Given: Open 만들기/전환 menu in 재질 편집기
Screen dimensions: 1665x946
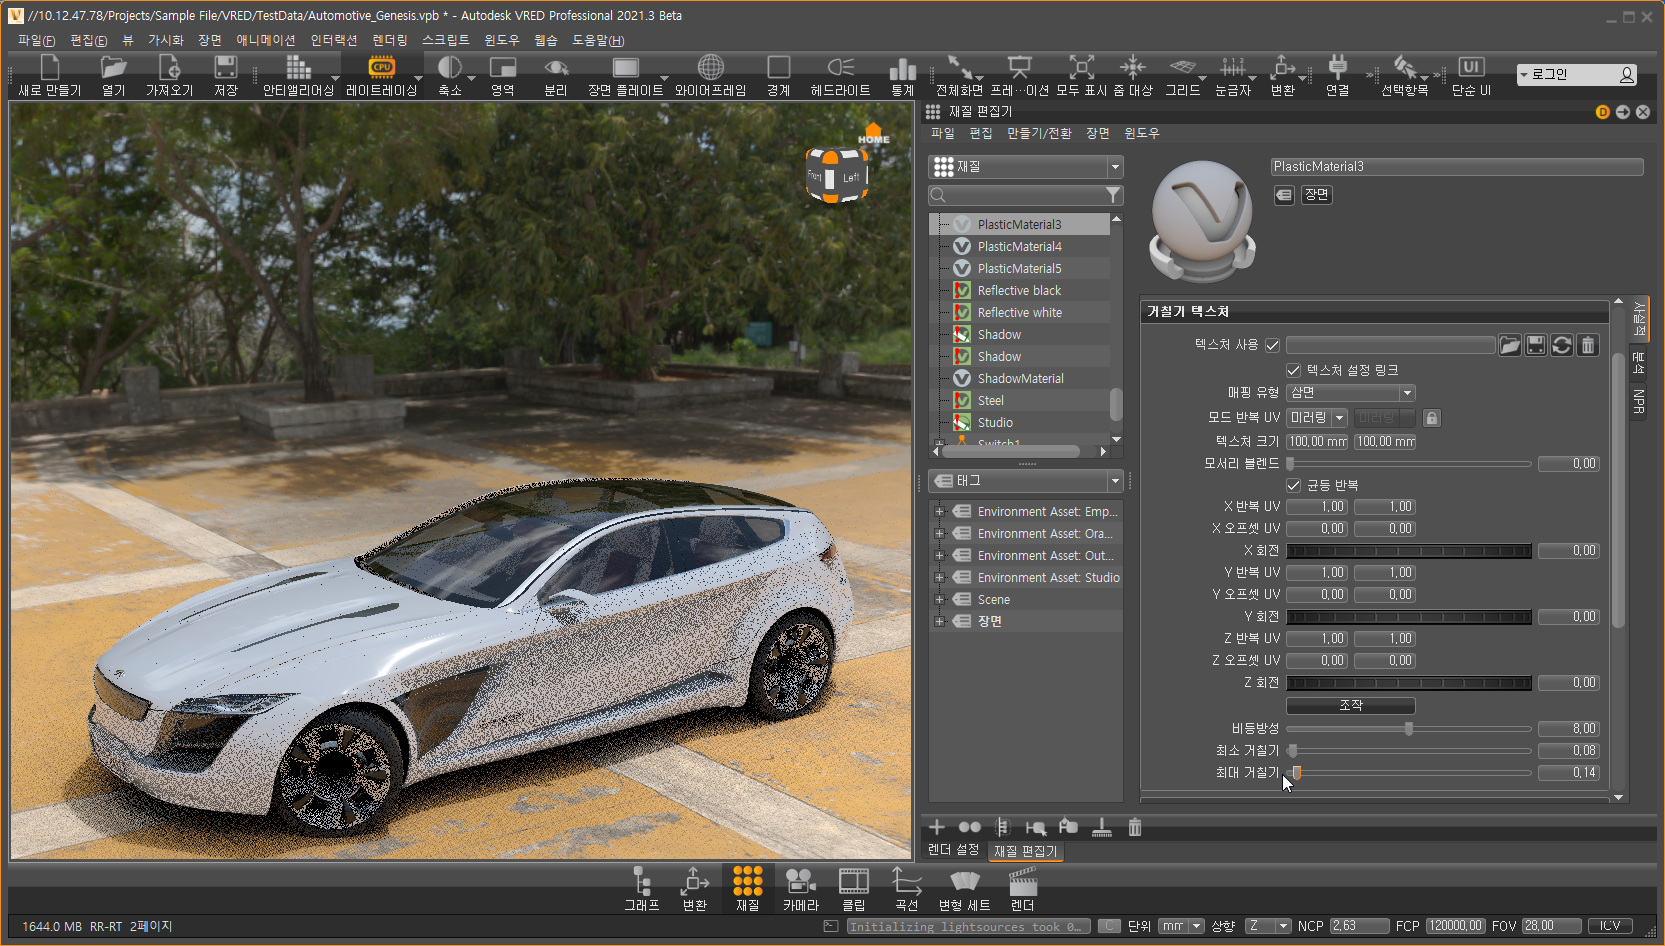Looking at the screenshot, I should pyautogui.click(x=1039, y=133).
